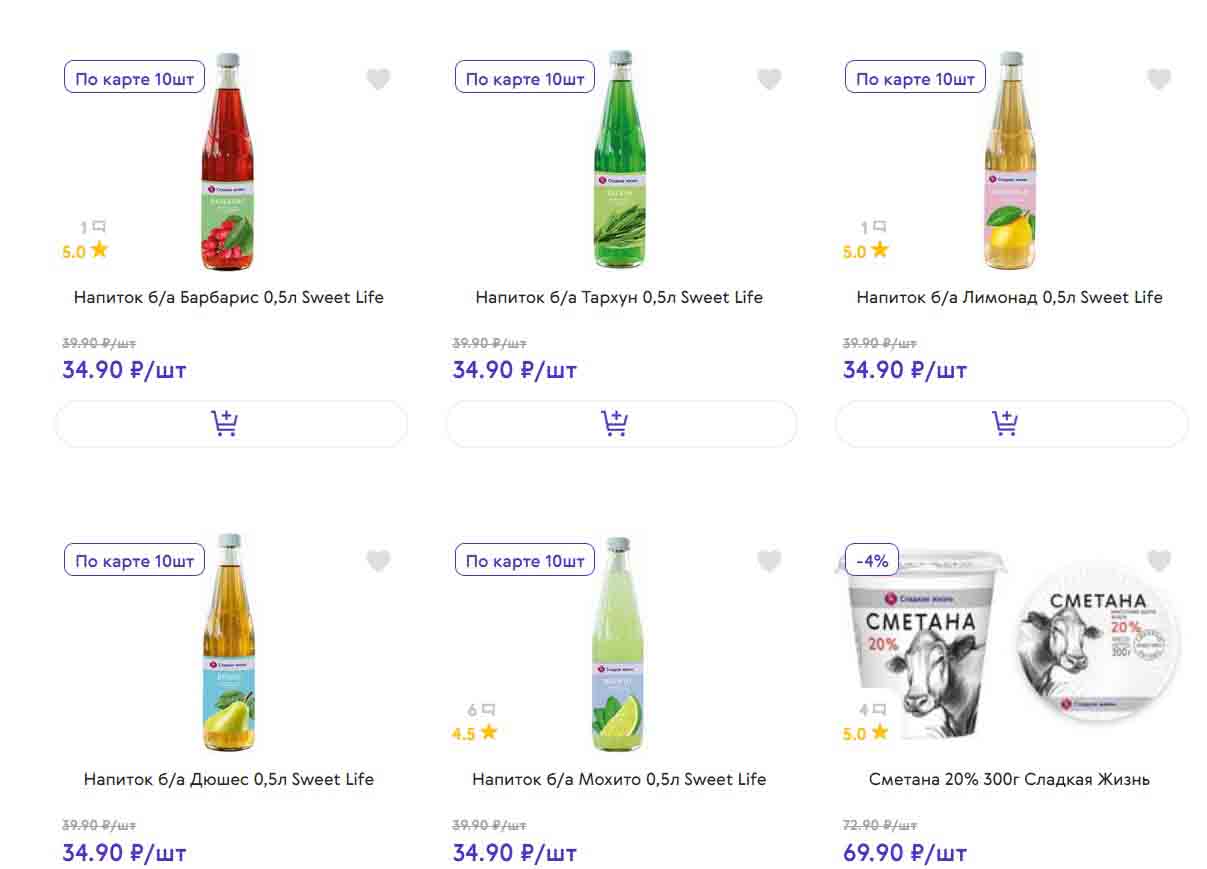Toggle heart on Дюшес drink
This screenshot has width=1207, height=869.
(x=378, y=561)
